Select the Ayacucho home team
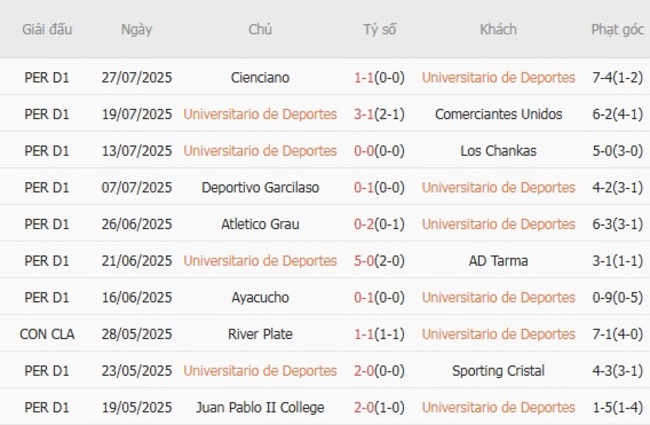 click(260, 297)
